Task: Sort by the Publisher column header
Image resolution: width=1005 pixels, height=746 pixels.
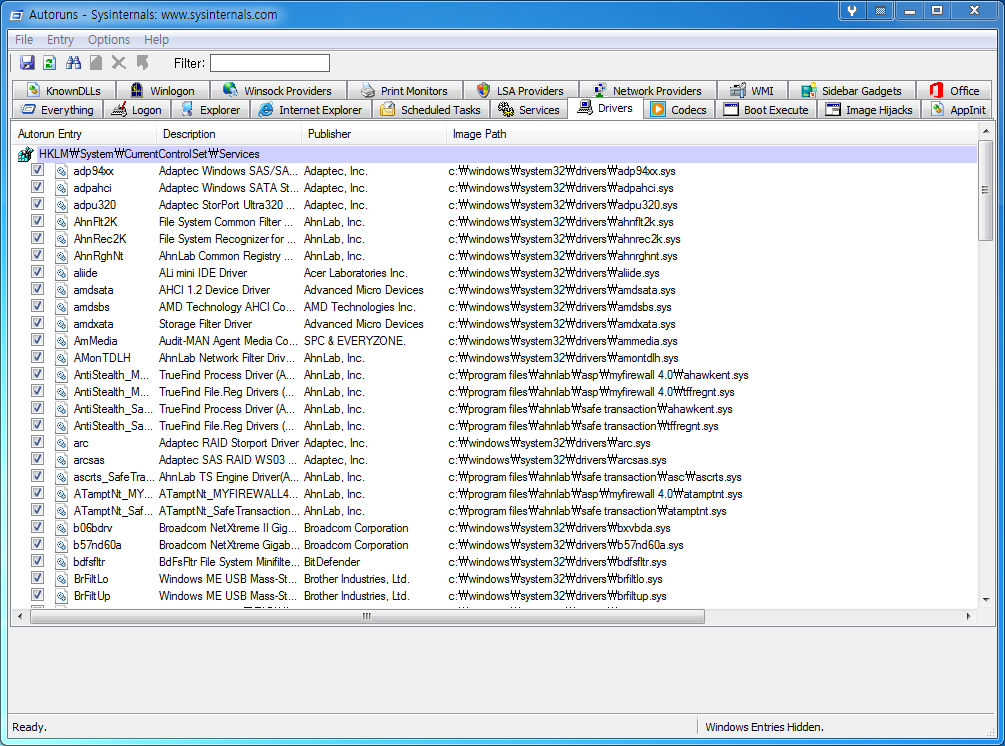Action: (374, 134)
